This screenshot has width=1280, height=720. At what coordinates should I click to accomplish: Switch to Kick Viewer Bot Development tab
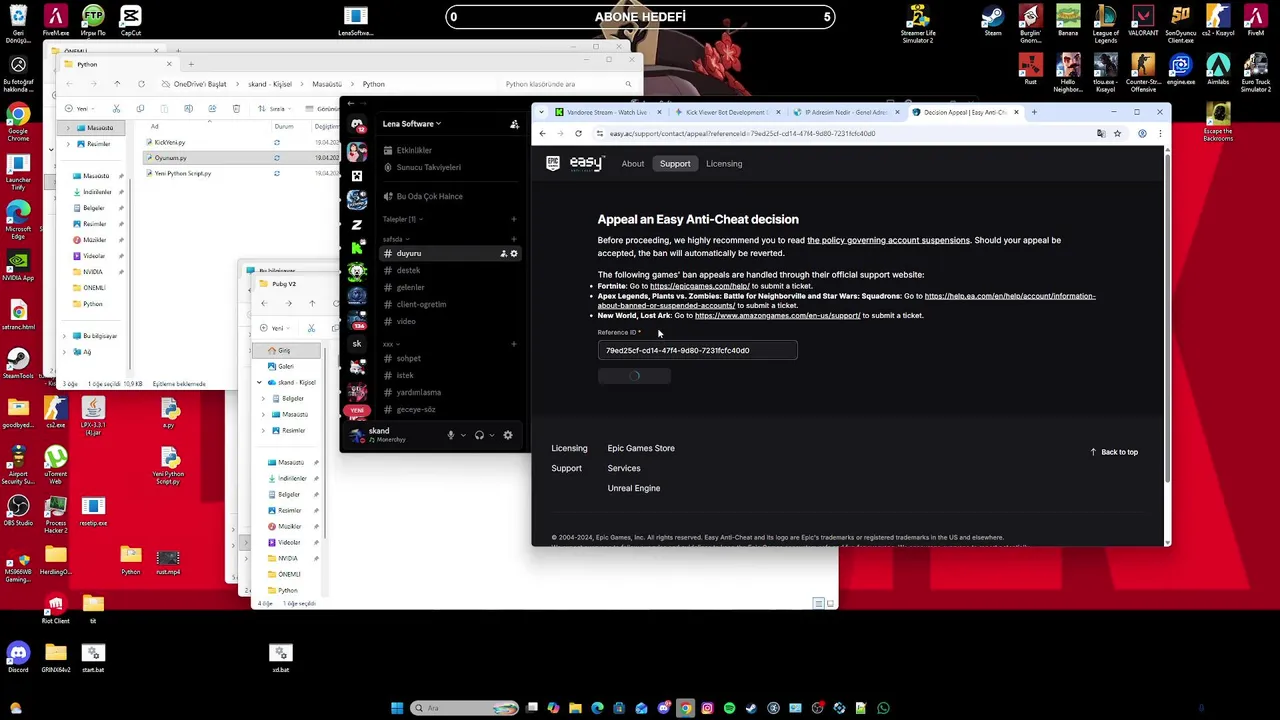point(726,112)
